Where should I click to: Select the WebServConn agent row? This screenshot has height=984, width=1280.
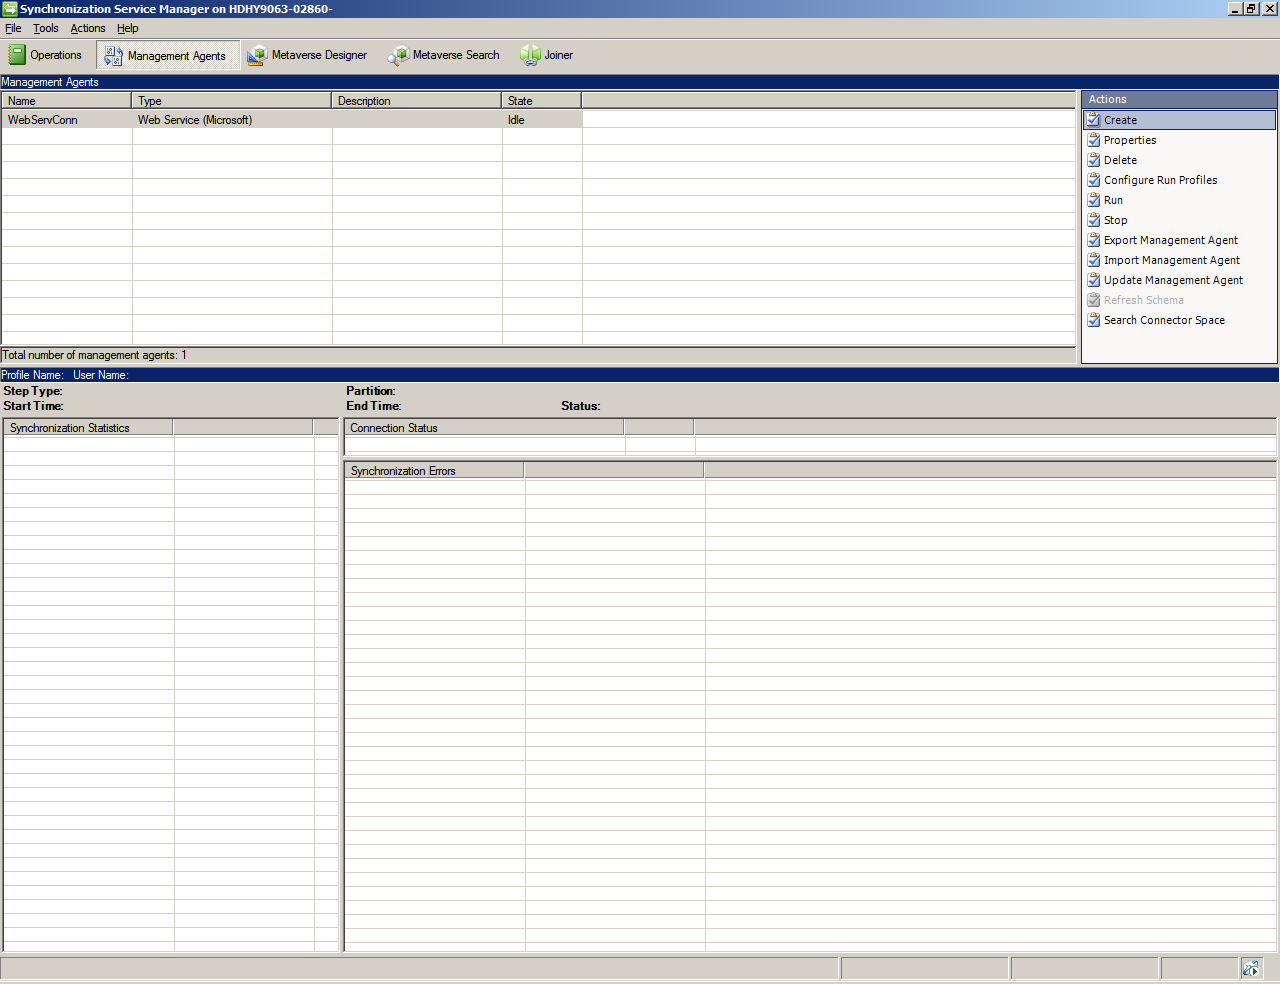pos(292,120)
